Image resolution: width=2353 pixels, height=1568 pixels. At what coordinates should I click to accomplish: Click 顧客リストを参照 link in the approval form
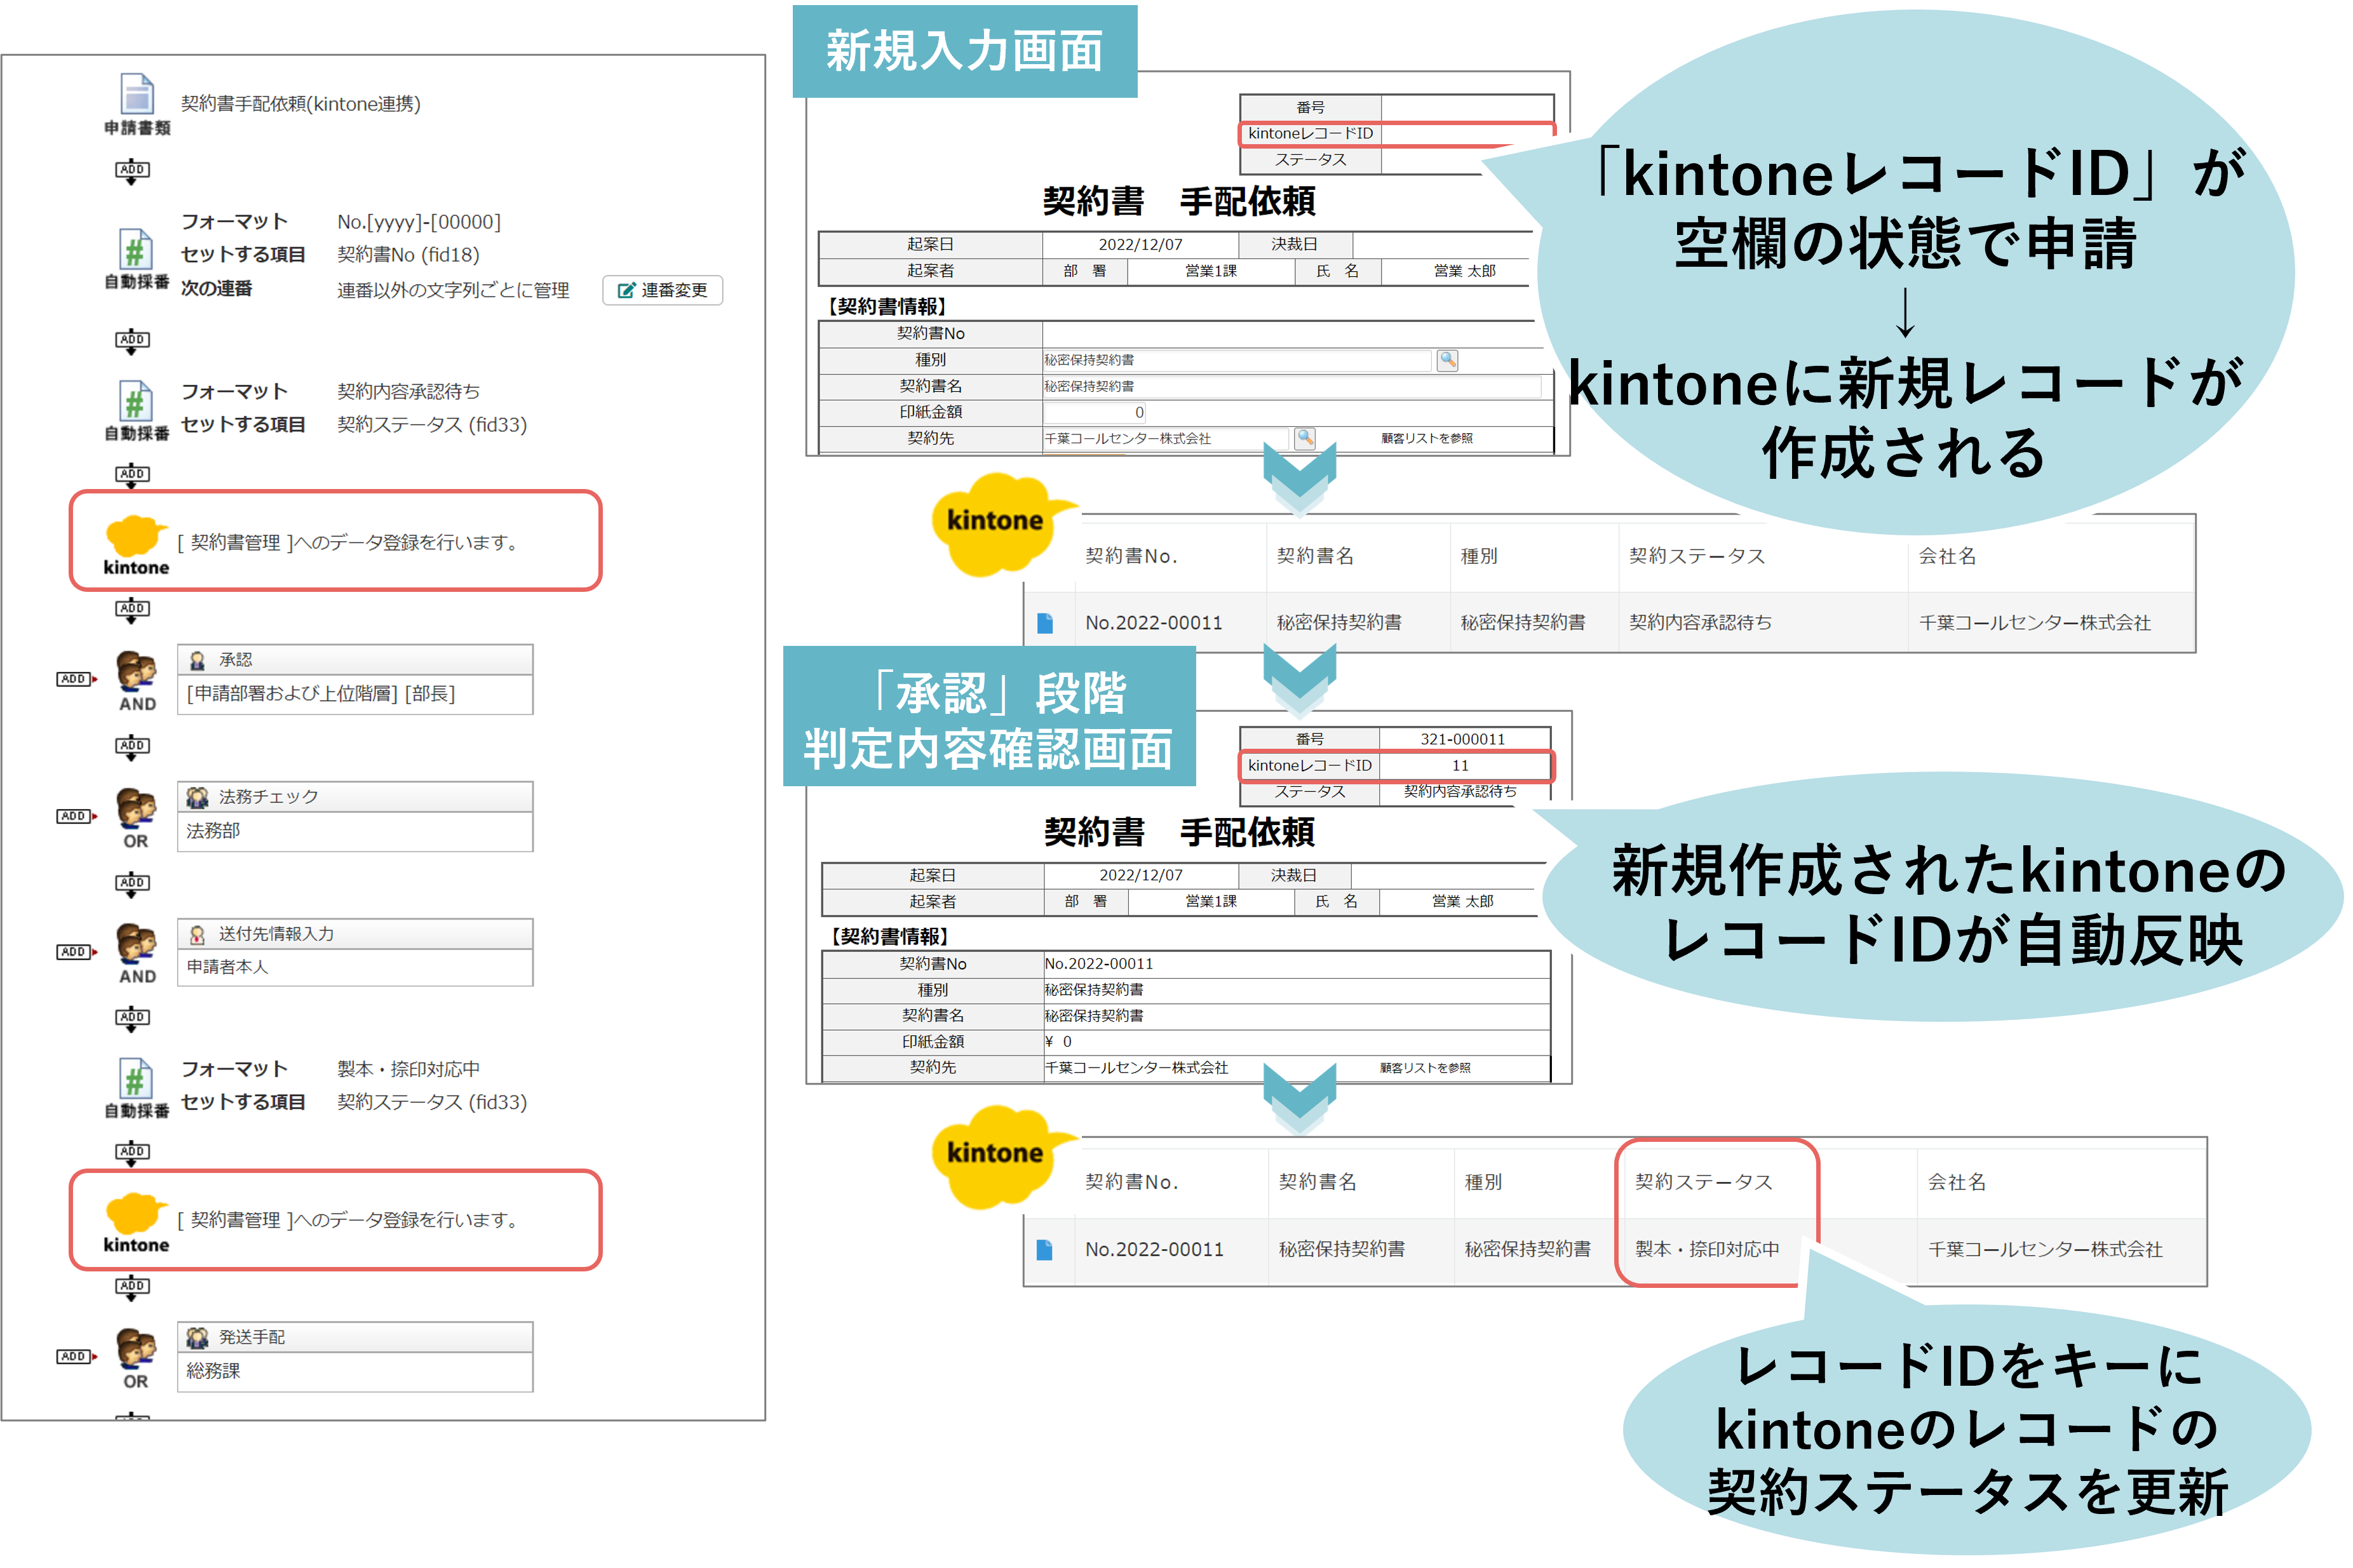(x=1425, y=1068)
